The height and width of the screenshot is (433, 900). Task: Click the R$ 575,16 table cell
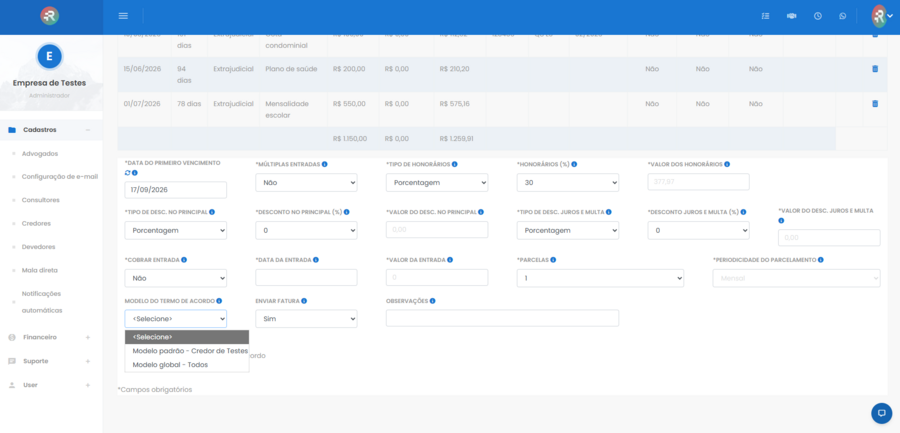[x=459, y=109]
